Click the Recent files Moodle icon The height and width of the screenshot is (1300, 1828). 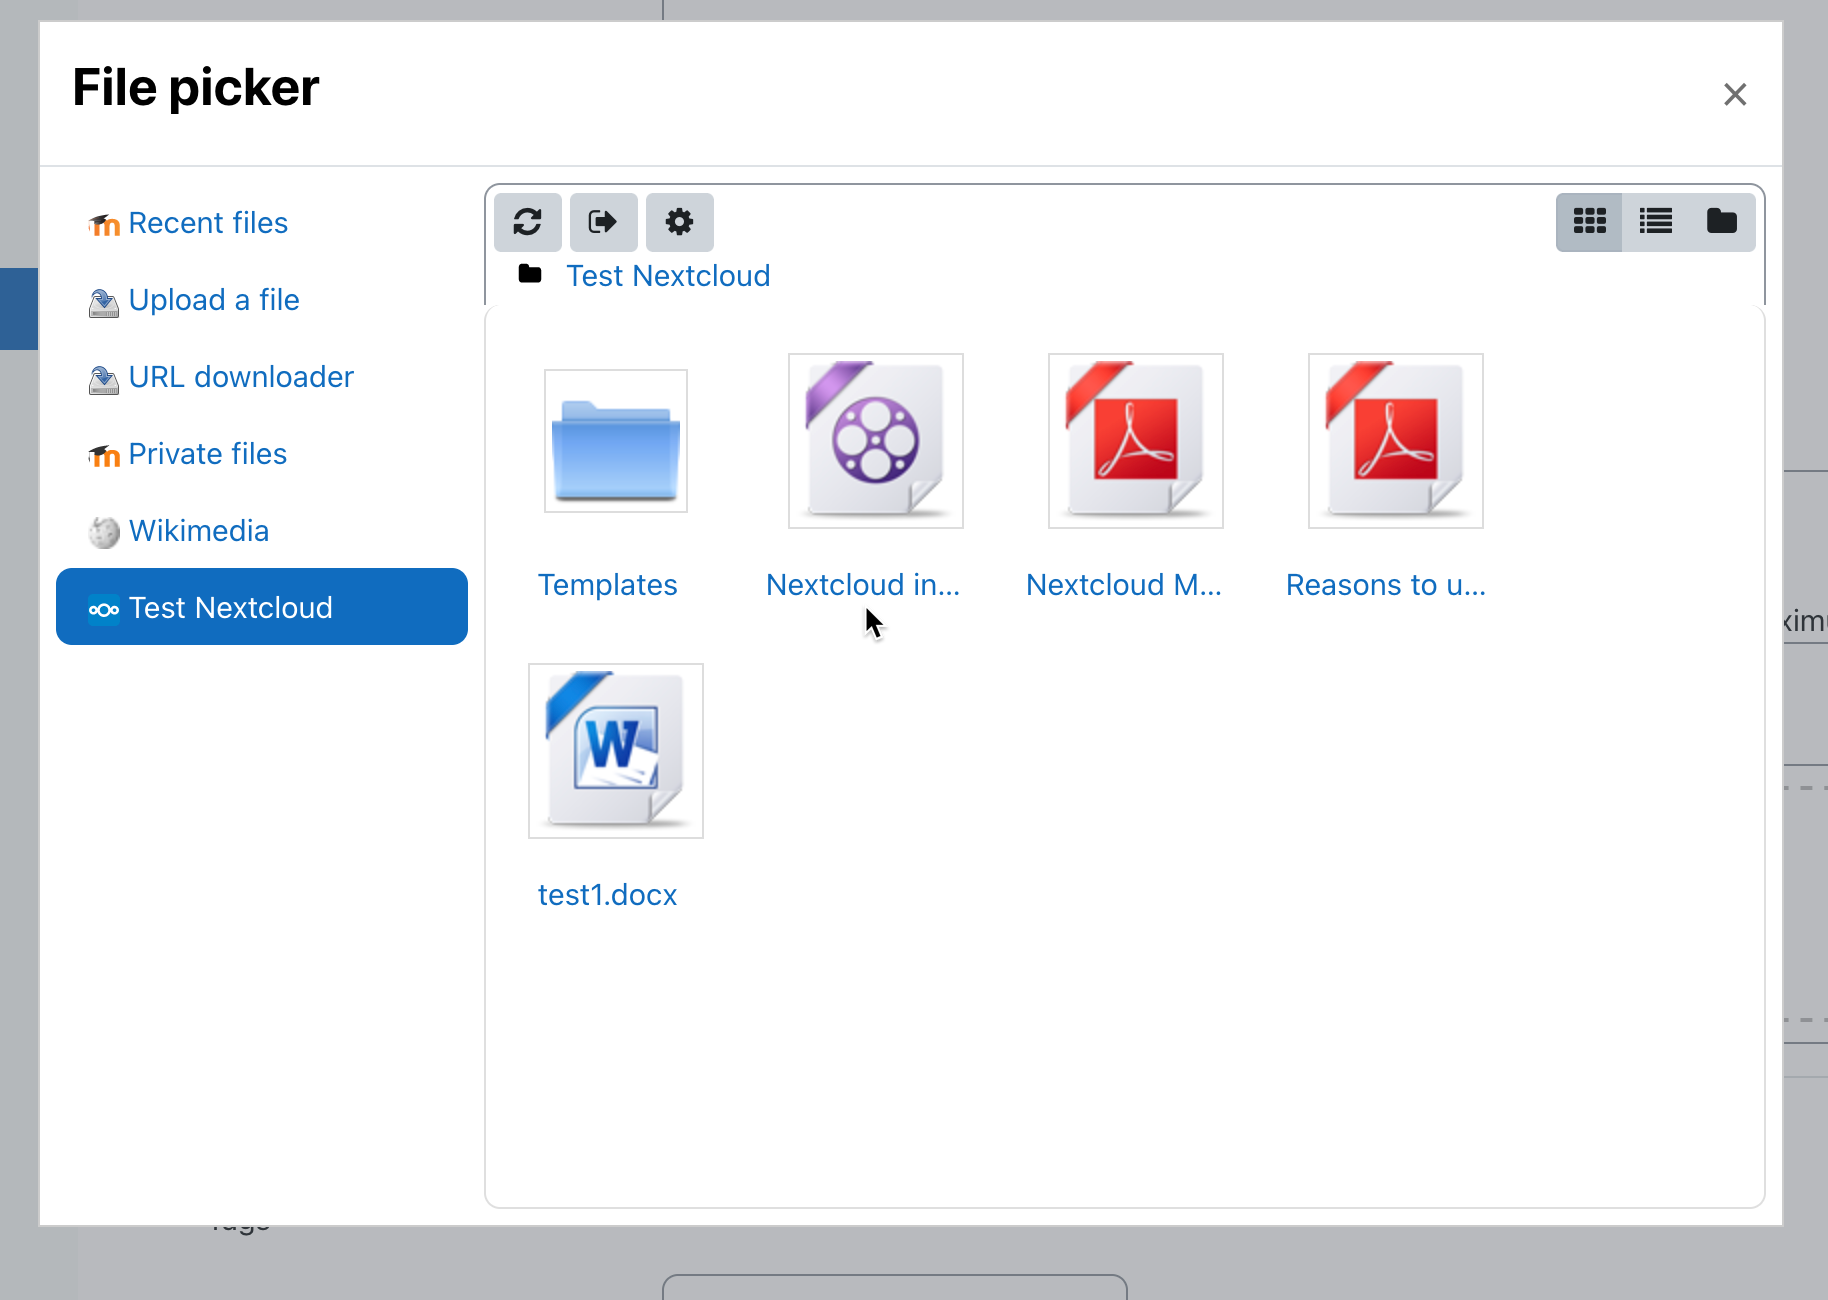click(x=104, y=225)
